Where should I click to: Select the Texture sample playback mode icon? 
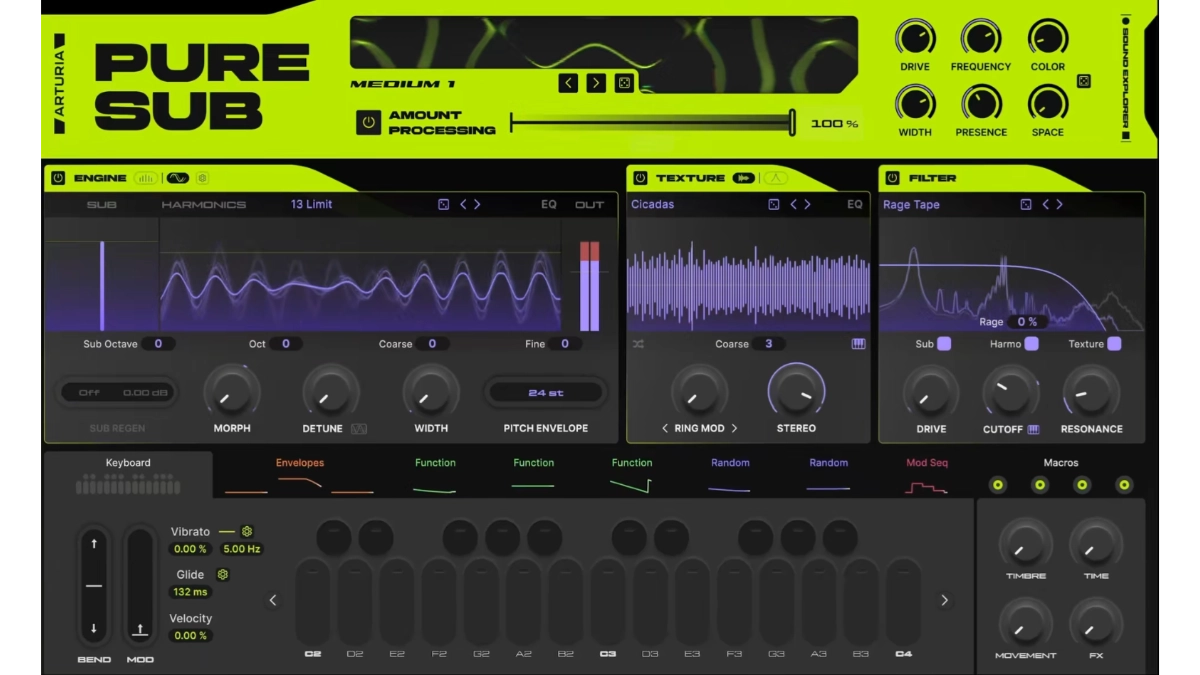coord(743,178)
